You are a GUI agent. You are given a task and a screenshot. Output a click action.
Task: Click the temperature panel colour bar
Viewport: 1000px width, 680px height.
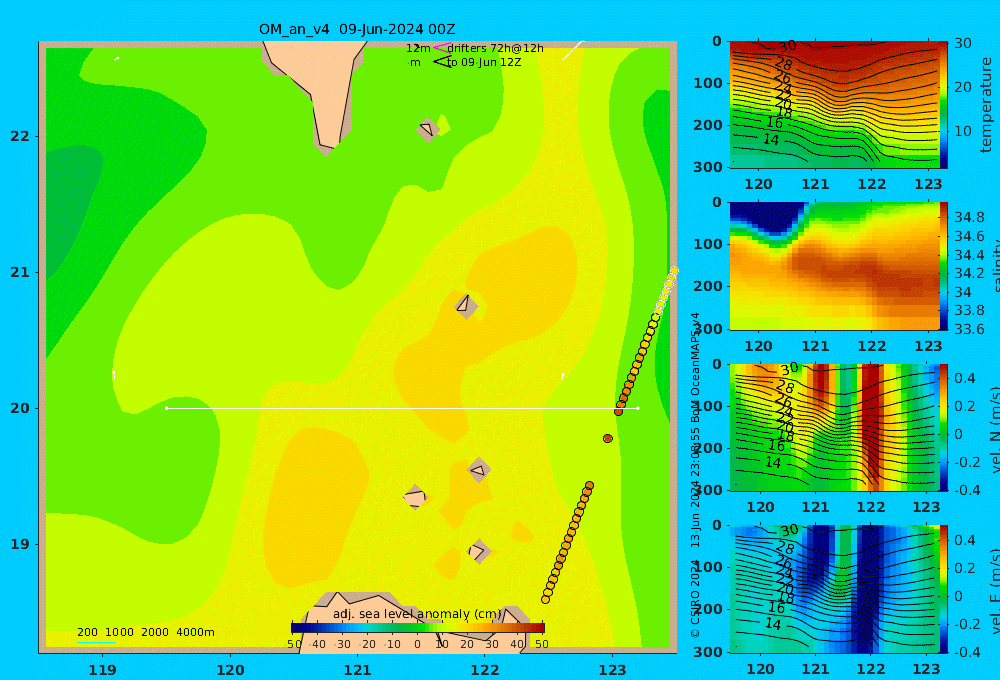[x=943, y=105]
